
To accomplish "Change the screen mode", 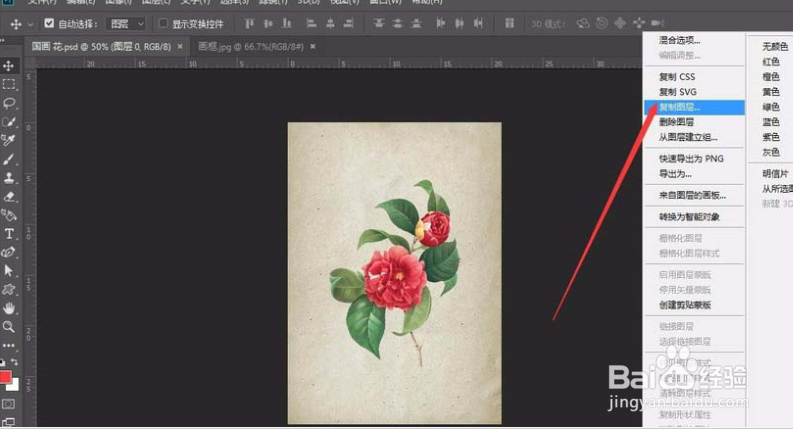I will pos(9,421).
